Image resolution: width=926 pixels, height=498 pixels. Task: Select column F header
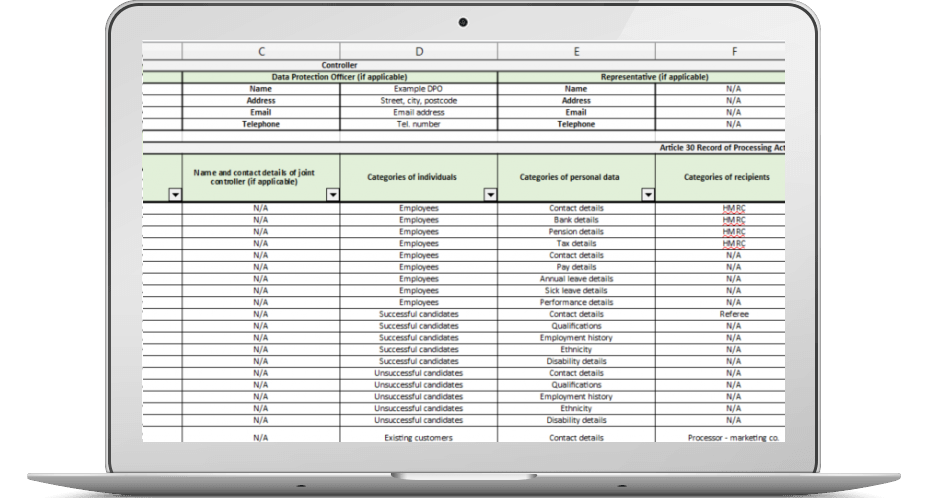pos(720,51)
